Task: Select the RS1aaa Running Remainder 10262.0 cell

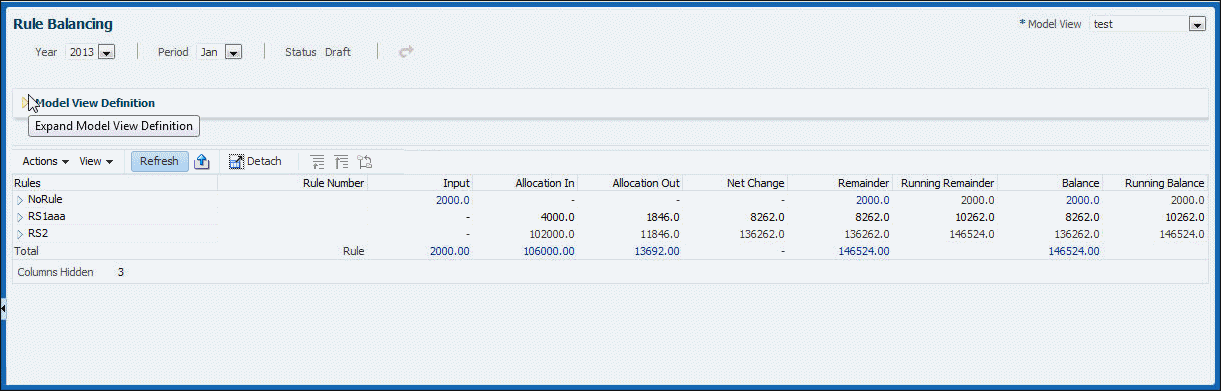Action: [x=974, y=217]
